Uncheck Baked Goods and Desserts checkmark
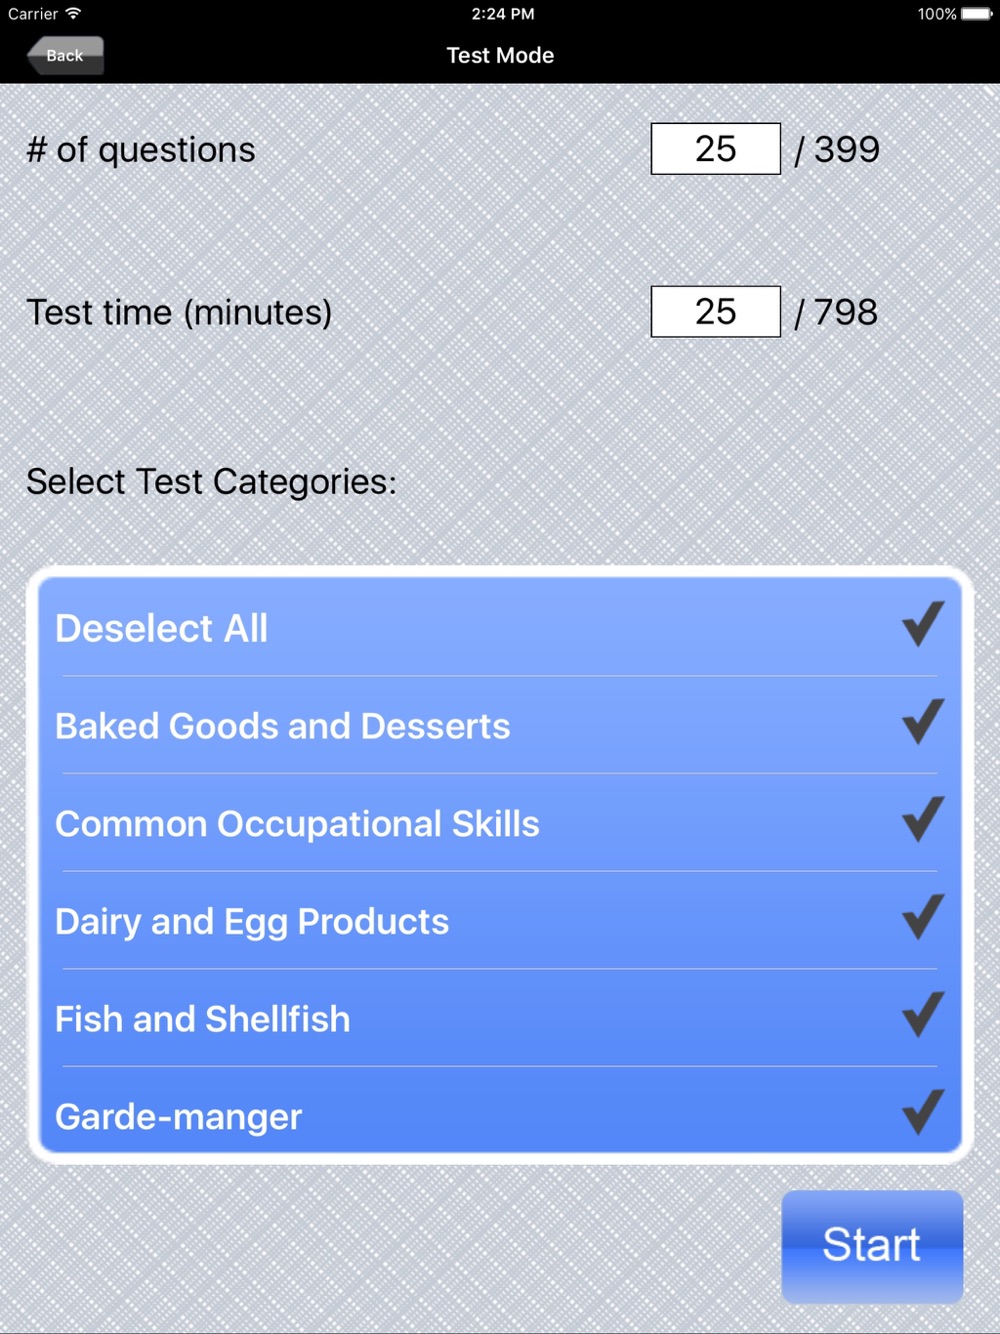 [922, 721]
